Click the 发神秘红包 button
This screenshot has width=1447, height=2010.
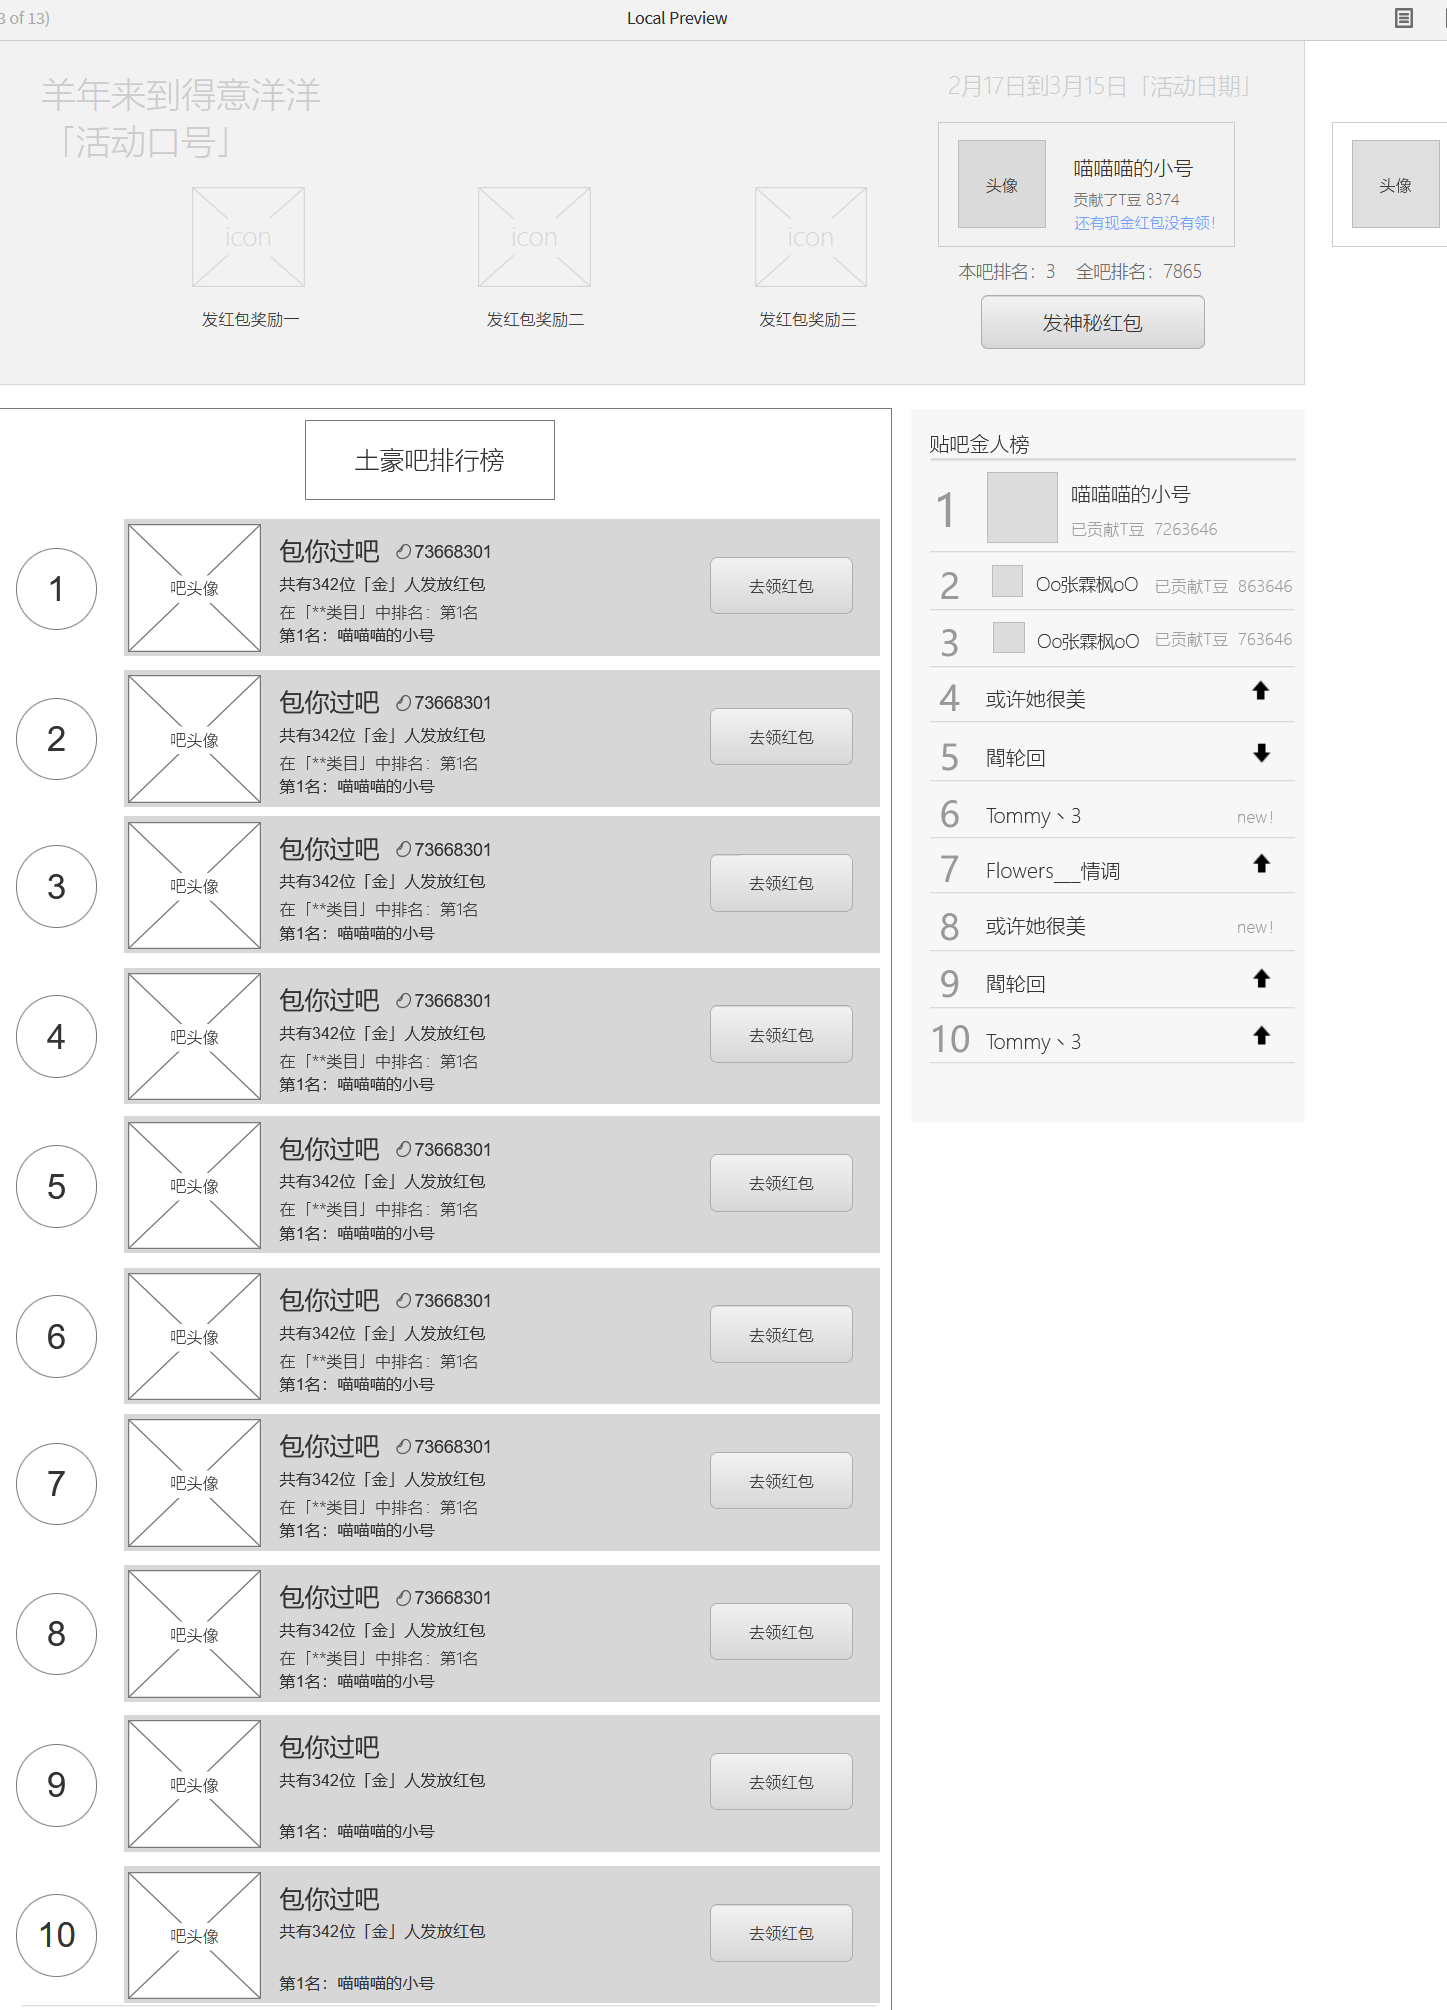point(1092,322)
